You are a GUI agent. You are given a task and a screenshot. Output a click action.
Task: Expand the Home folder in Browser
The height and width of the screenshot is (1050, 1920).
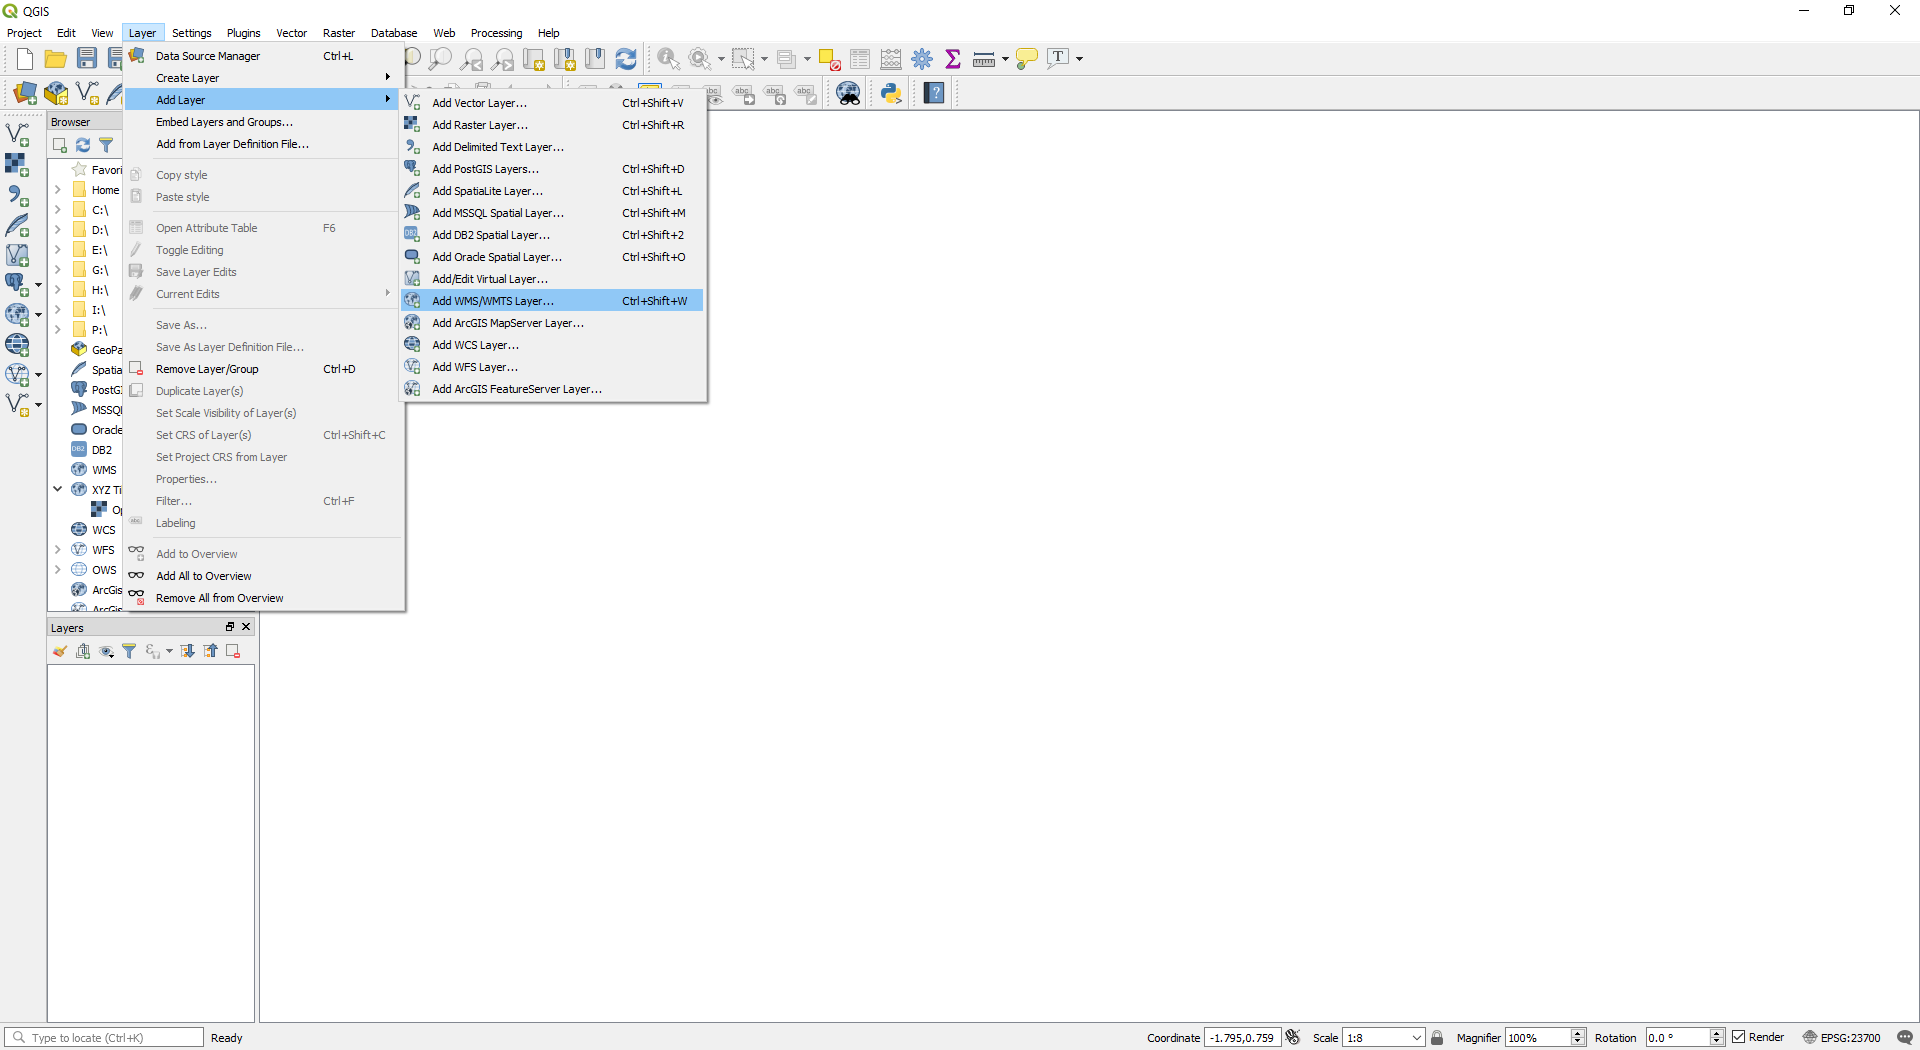(58, 190)
